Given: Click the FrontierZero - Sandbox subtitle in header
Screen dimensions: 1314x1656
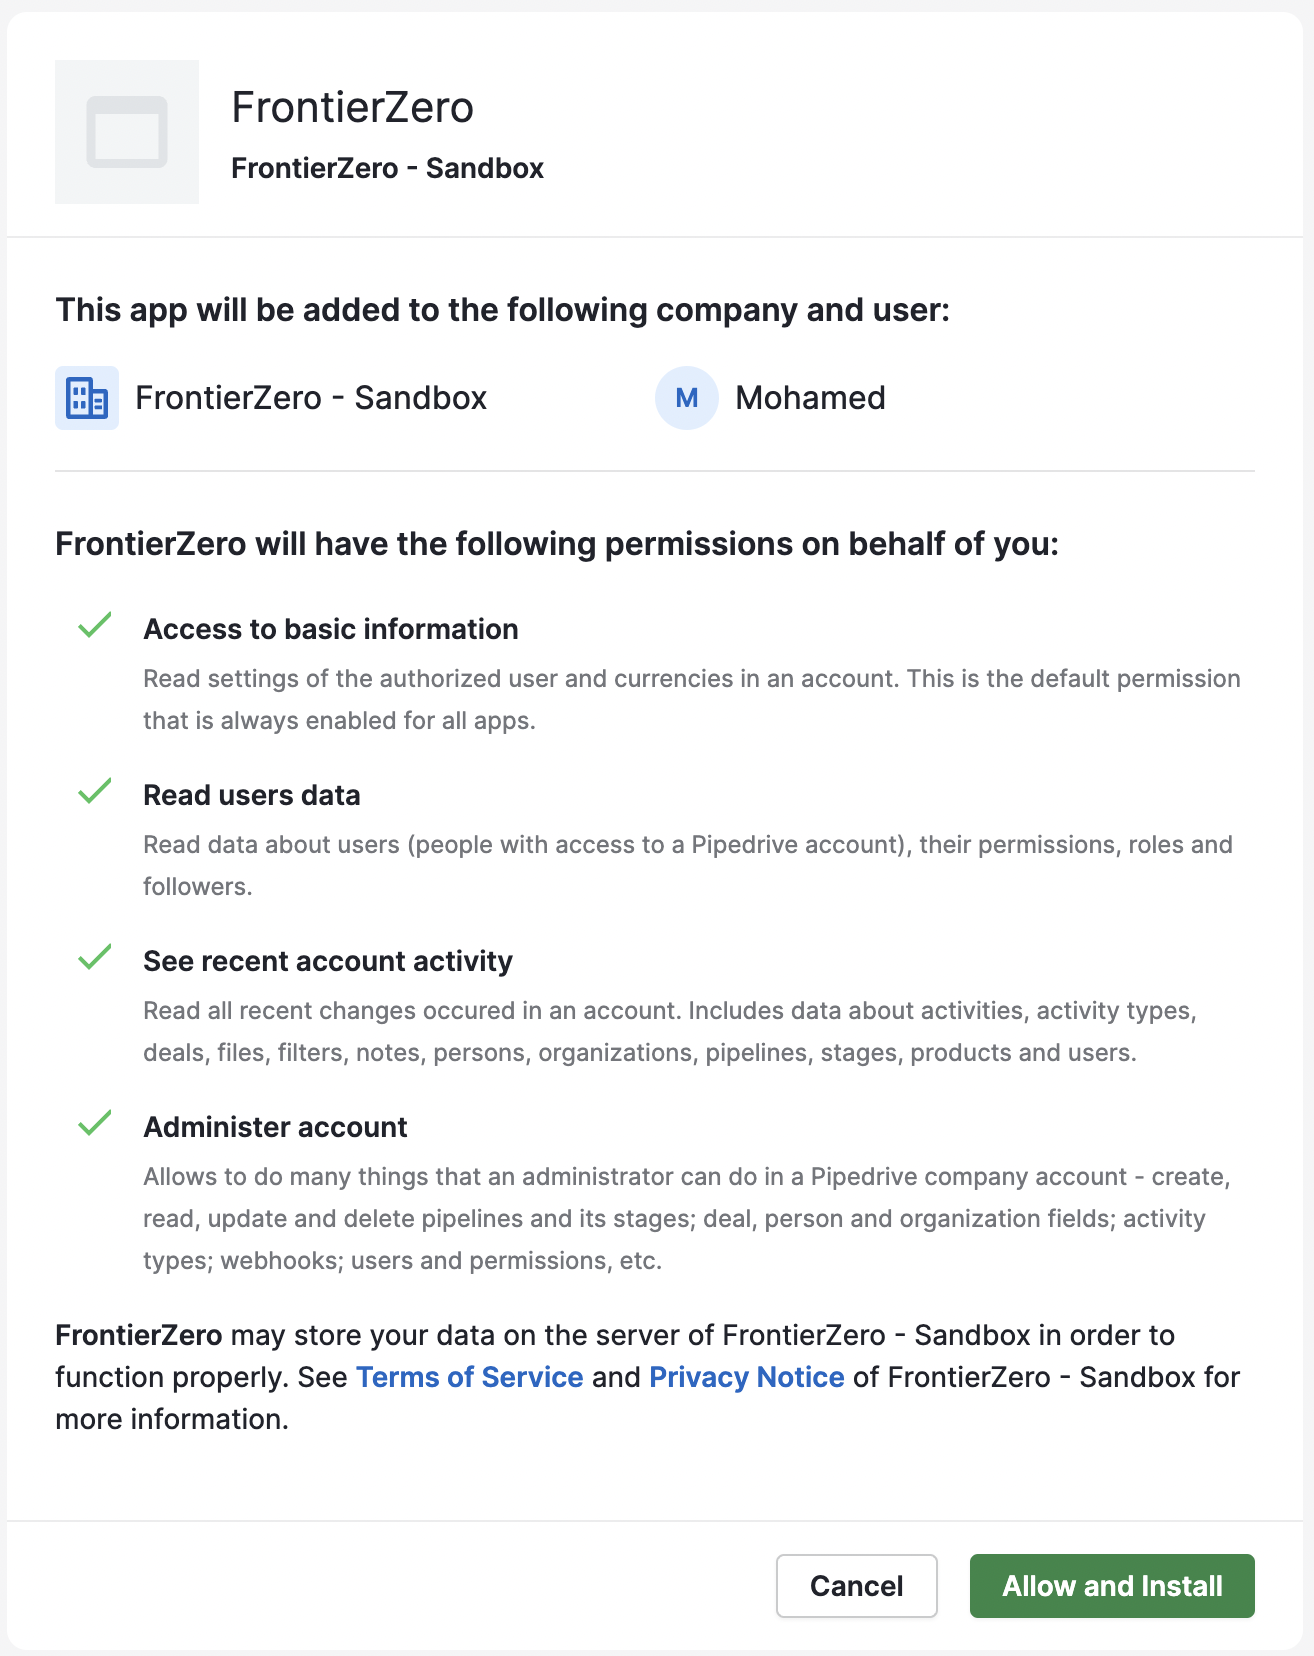Looking at the screenshot, I should 387,168.
